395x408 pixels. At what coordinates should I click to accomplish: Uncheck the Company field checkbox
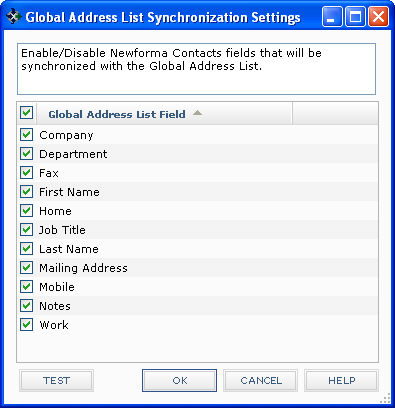point(26,135)
